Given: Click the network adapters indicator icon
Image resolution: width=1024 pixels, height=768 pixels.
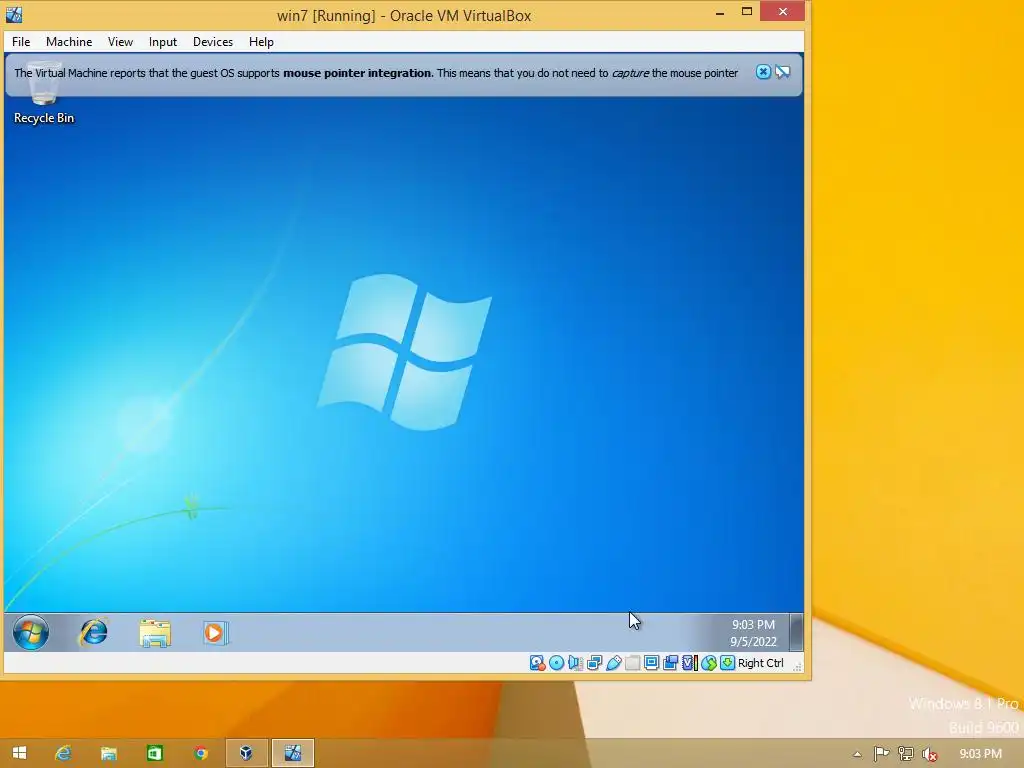Looking at the screenshot, I should pyautogui.click(x=594, y=663).
